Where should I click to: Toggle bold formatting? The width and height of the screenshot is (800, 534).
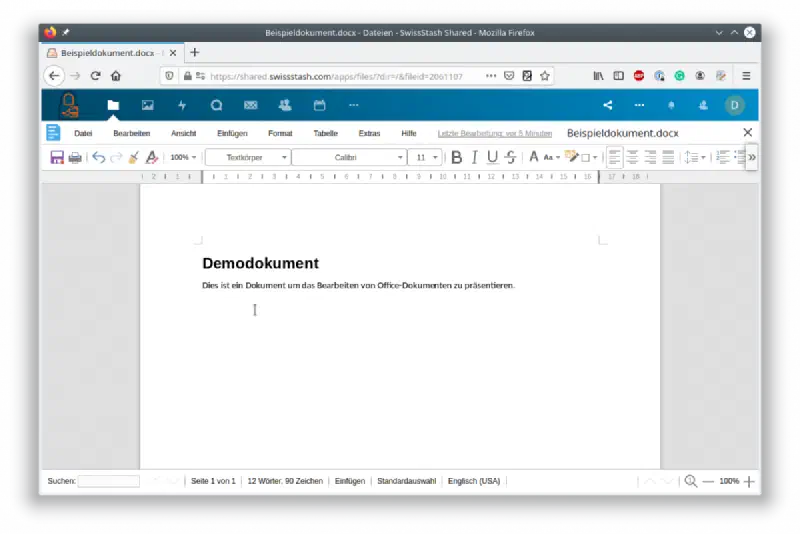(x=457, y=157)
